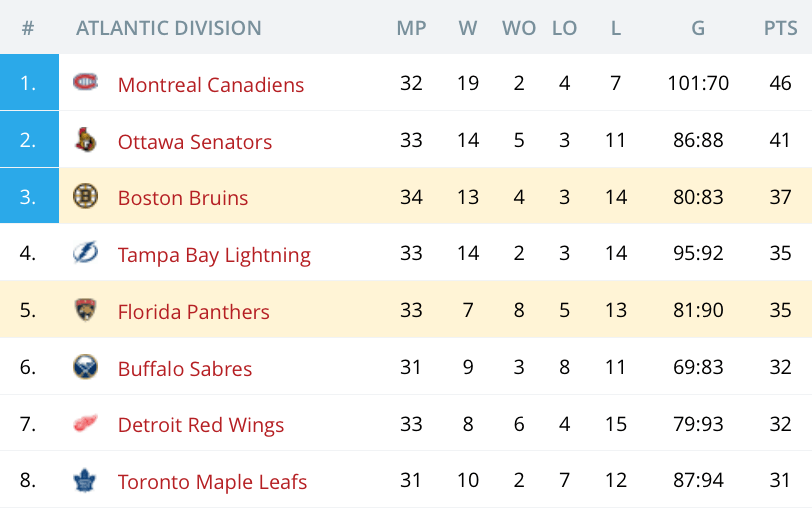Click the blue rank 1 position cell
The image size is (812, 508).
(x=30, y=82)
